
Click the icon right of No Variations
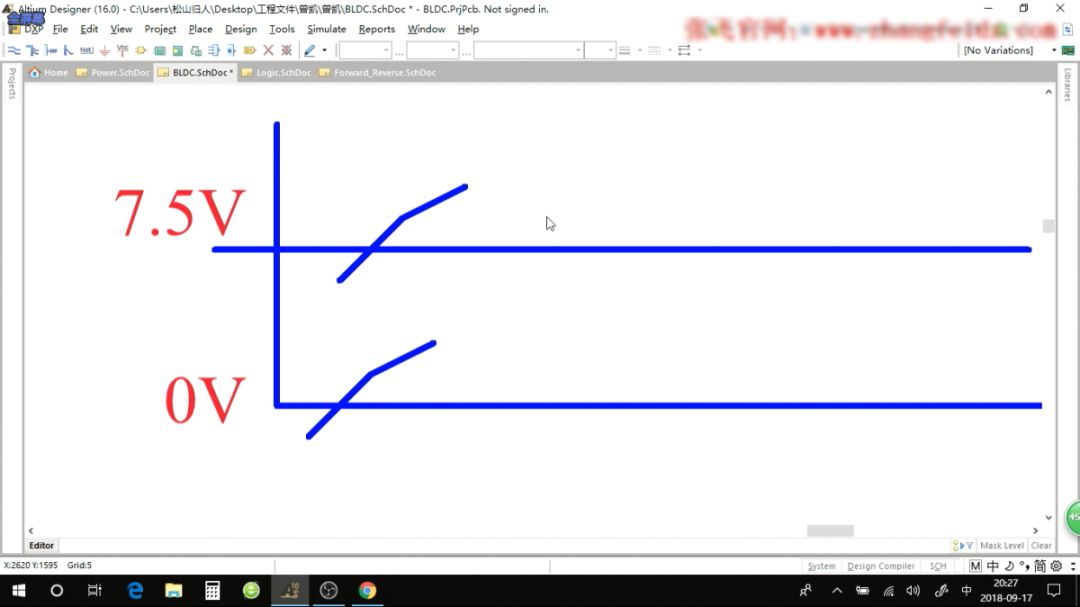tap(1068, 50)
